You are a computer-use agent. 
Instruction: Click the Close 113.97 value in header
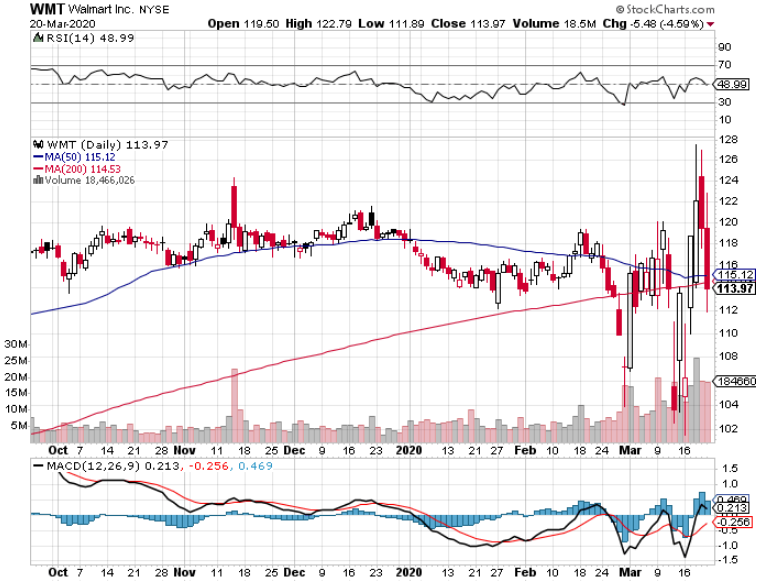[468, 24]
